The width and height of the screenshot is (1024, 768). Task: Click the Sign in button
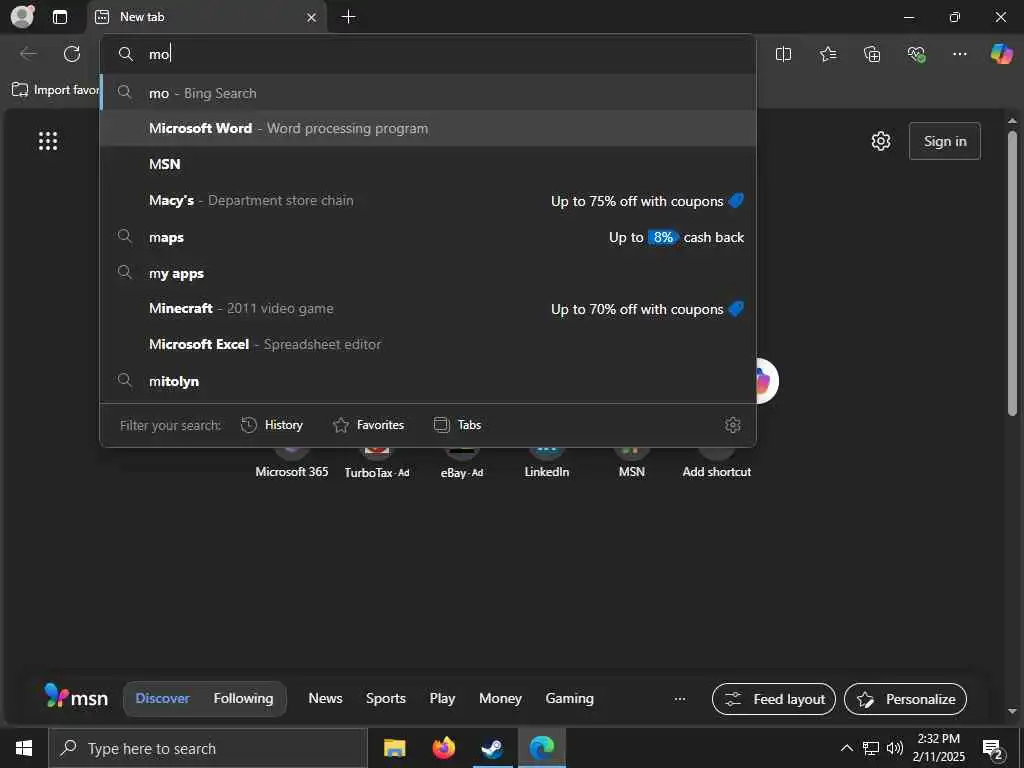pos(944,141)
